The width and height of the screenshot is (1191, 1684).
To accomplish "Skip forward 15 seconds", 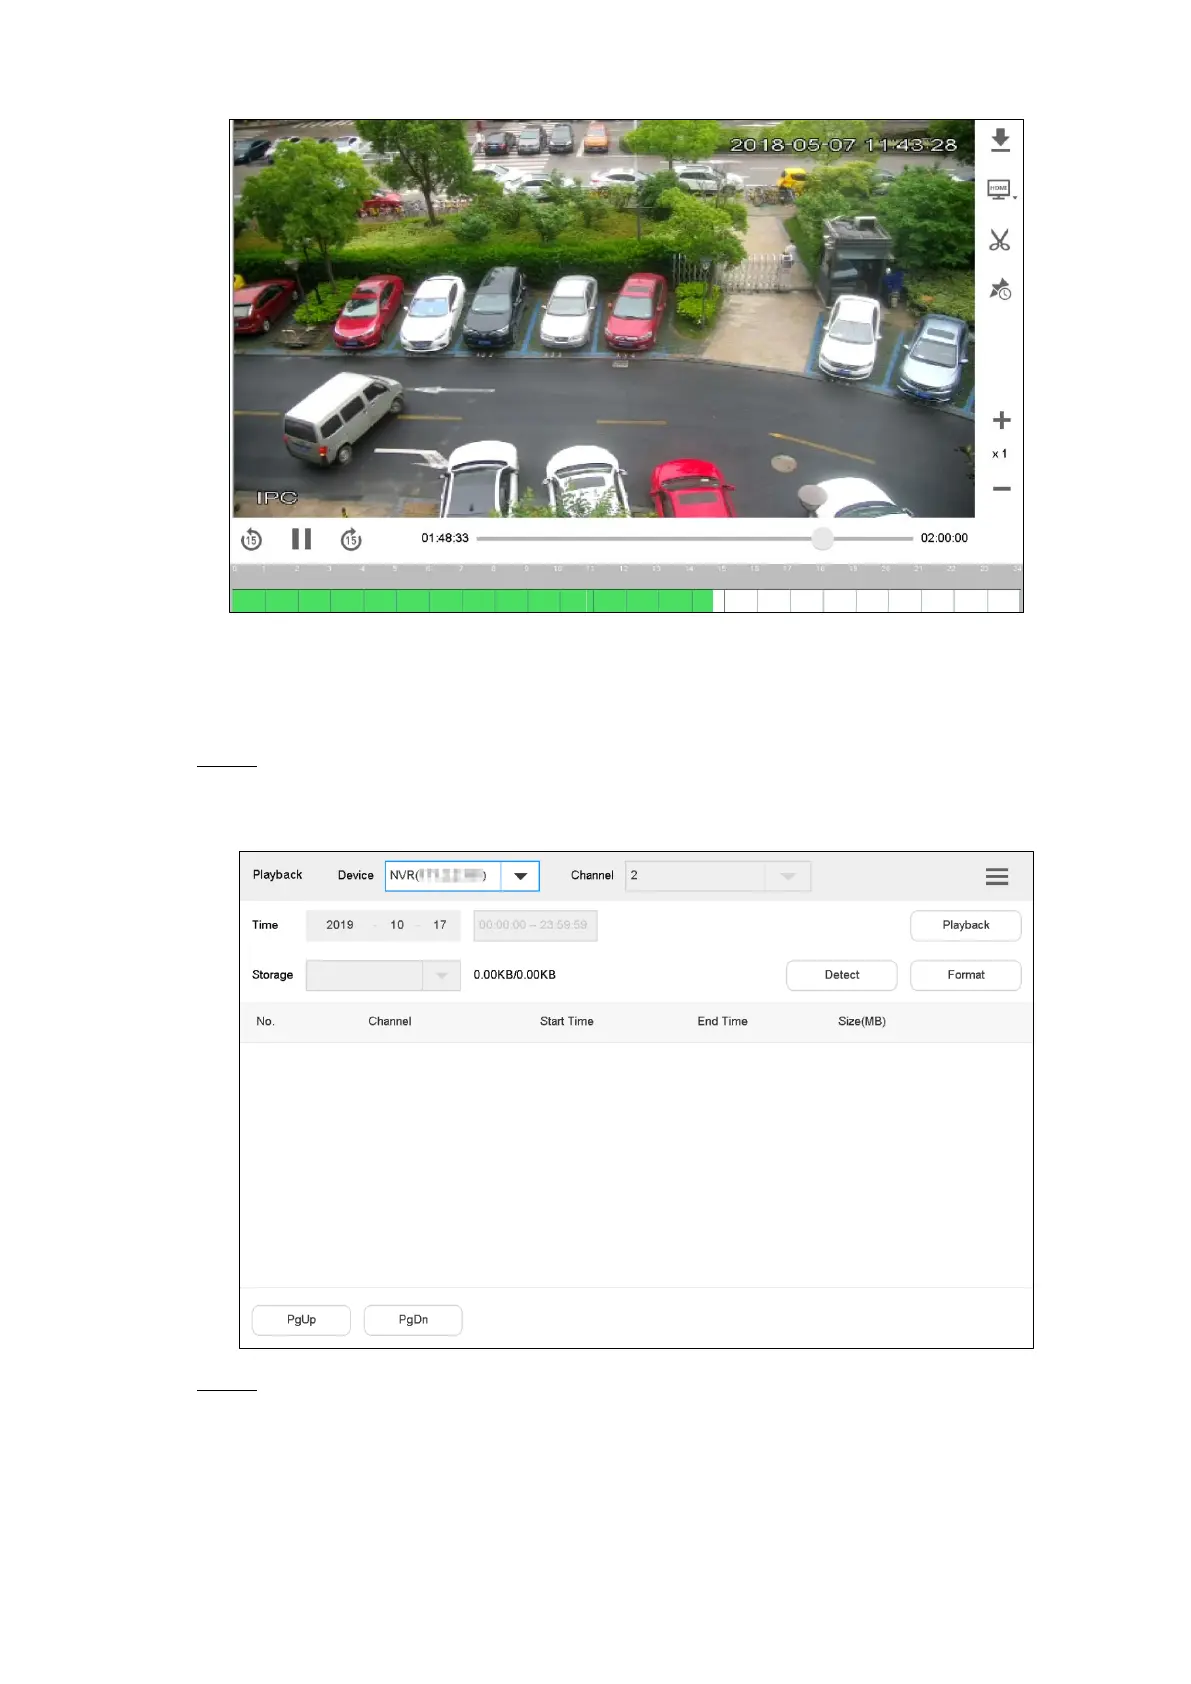I will point(351,540).
